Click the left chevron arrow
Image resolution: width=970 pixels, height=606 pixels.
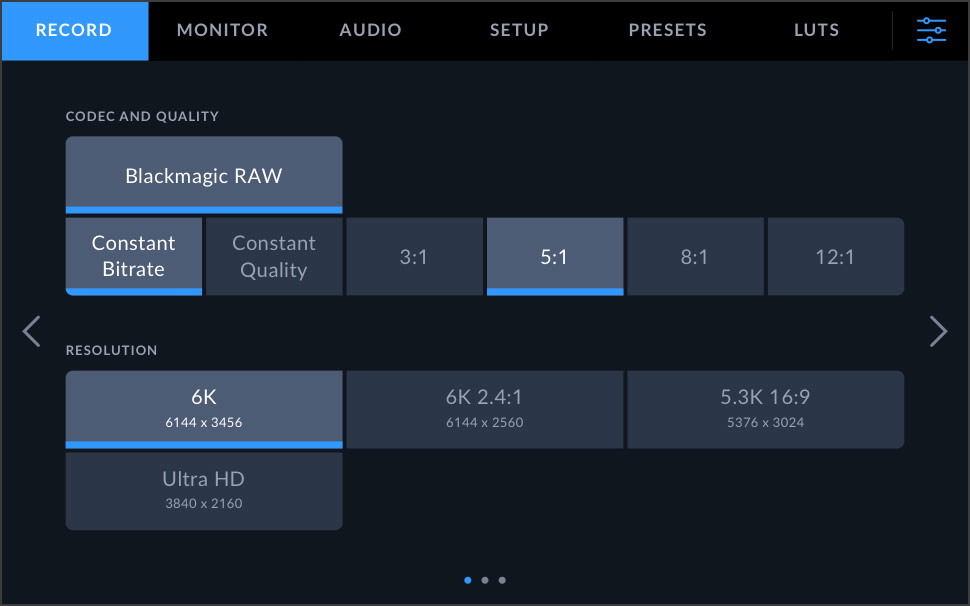click(x=31, y=331)
